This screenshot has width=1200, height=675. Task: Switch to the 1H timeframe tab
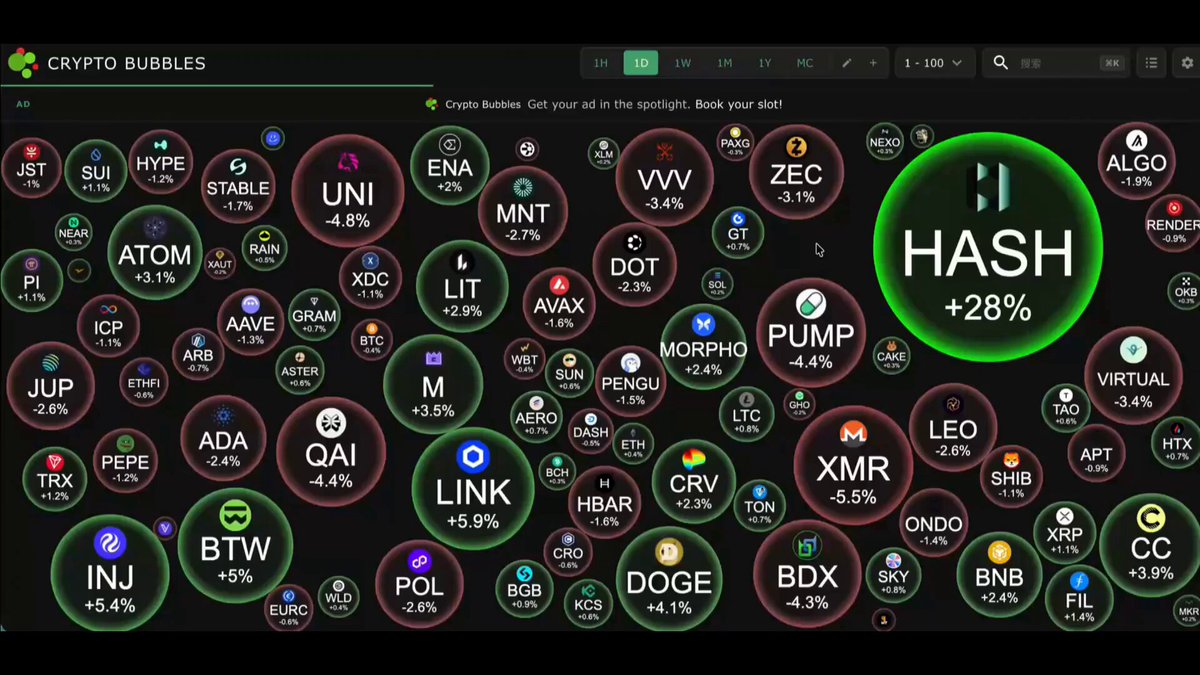point(600,63)
